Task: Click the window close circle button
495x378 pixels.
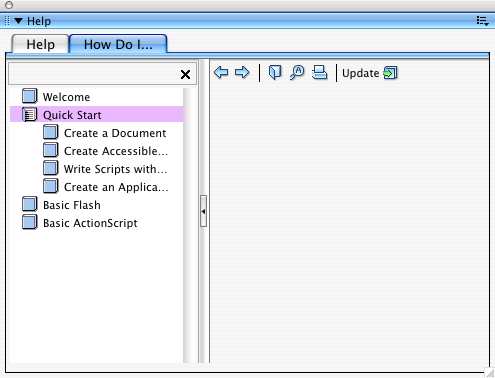Action: (9, 5)
